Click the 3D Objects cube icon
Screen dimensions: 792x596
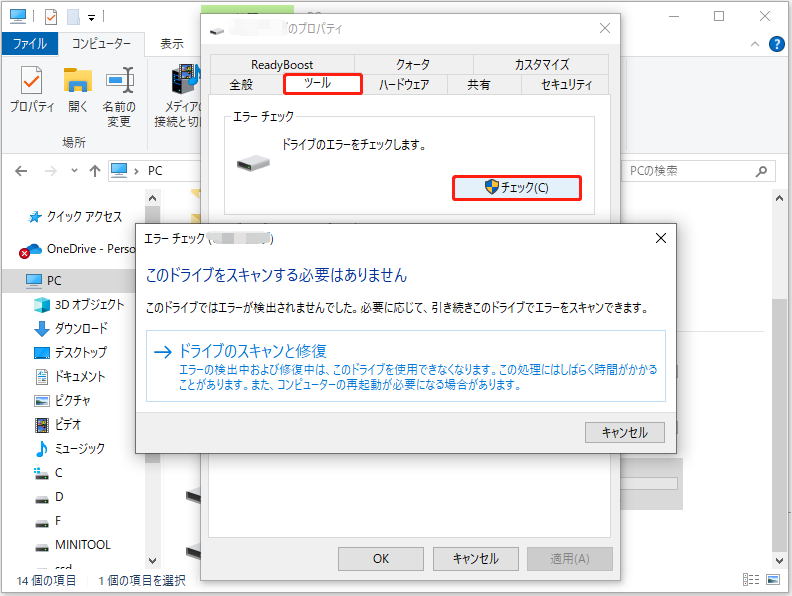tap(41, 305)
